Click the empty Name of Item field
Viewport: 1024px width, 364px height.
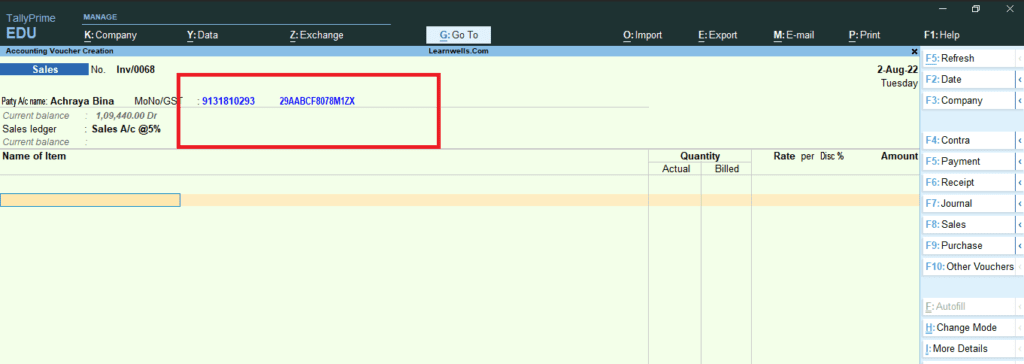click(90, 200)
